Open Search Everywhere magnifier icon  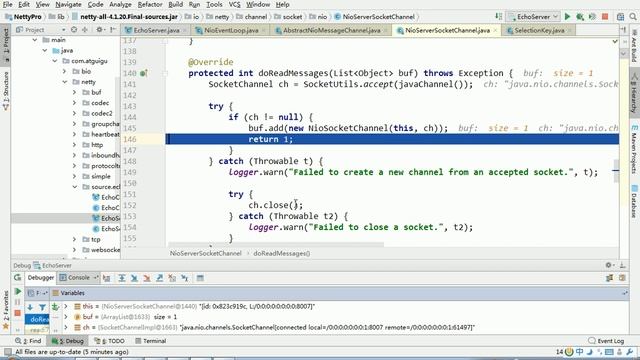[633, 17]
